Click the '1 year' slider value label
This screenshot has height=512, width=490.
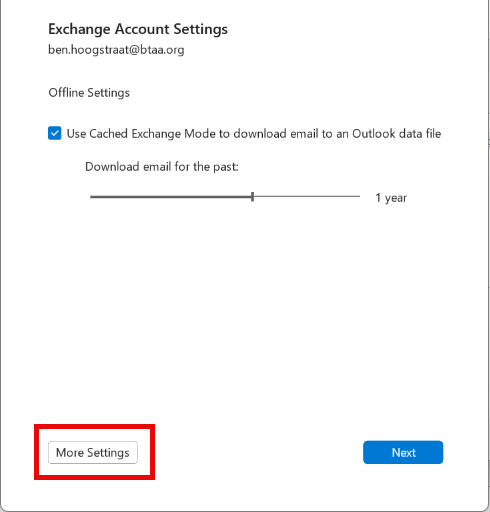point(391,198)
